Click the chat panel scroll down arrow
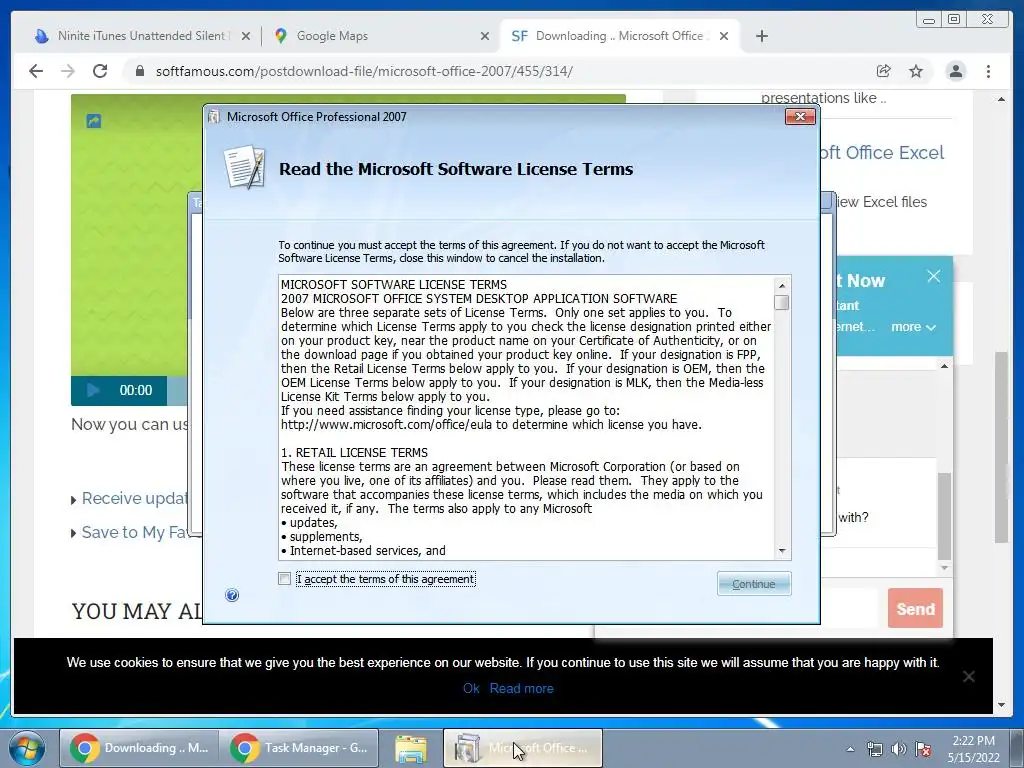 (944, 568)
